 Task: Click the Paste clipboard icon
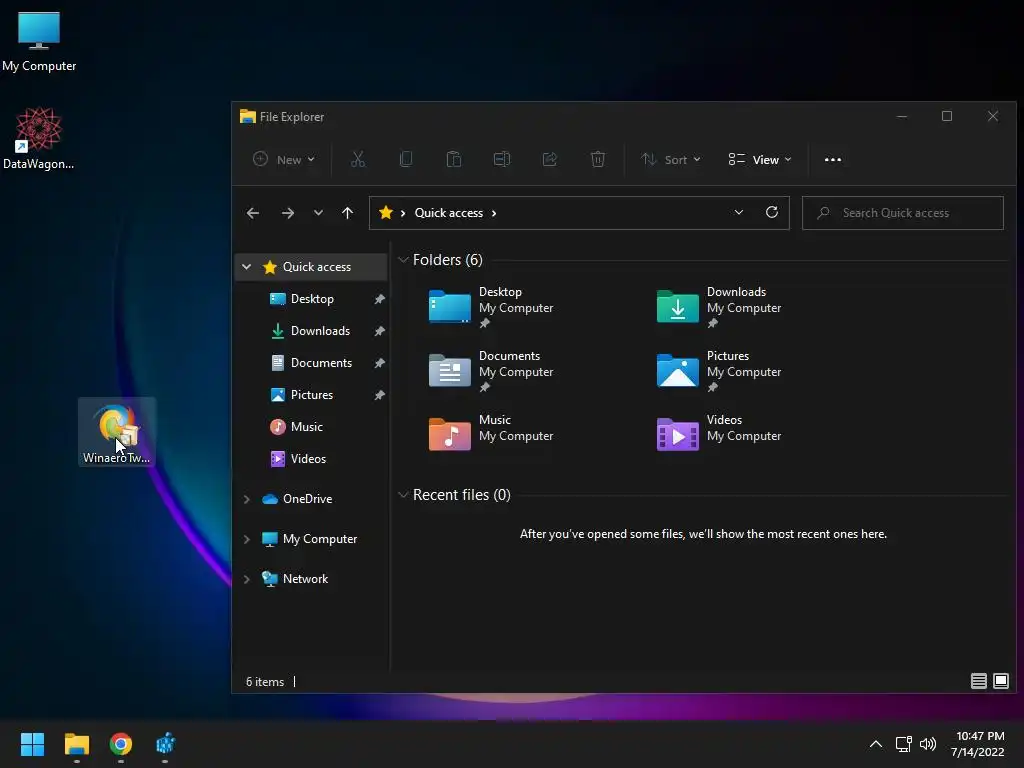click(454, 159)
